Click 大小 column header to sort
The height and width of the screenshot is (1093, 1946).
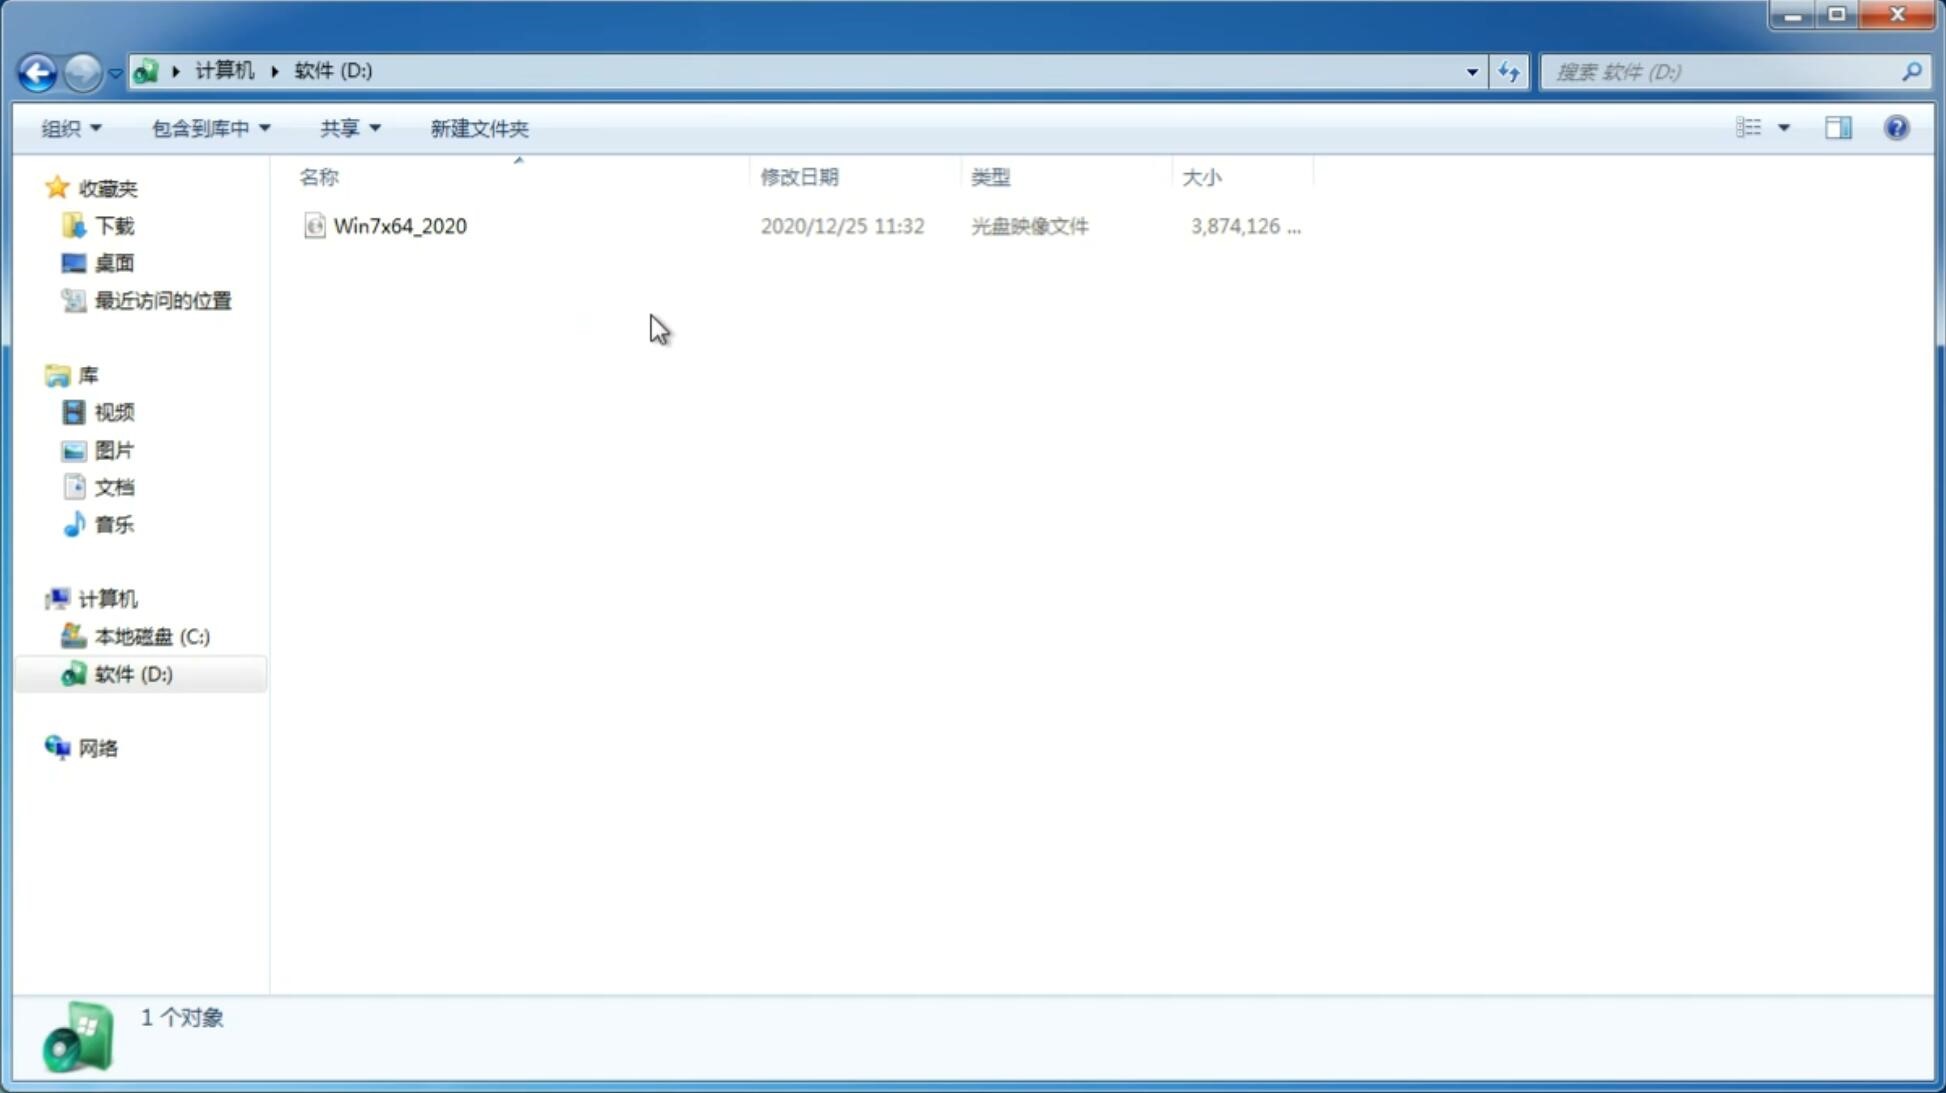click(x=1200, y=175)
